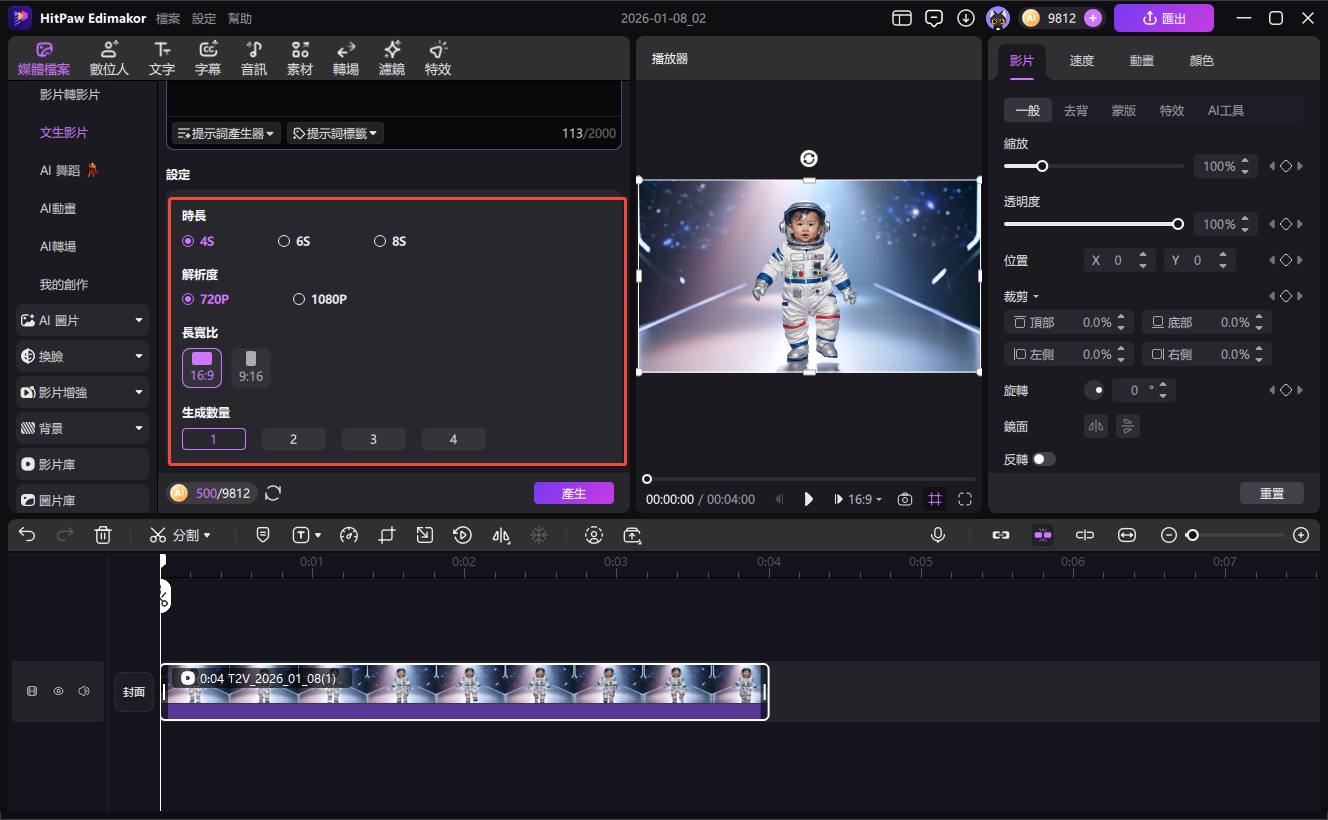Screen dimensions: 1328x820
Task: Click the 產生 generate button
Action: coord(573,493)
